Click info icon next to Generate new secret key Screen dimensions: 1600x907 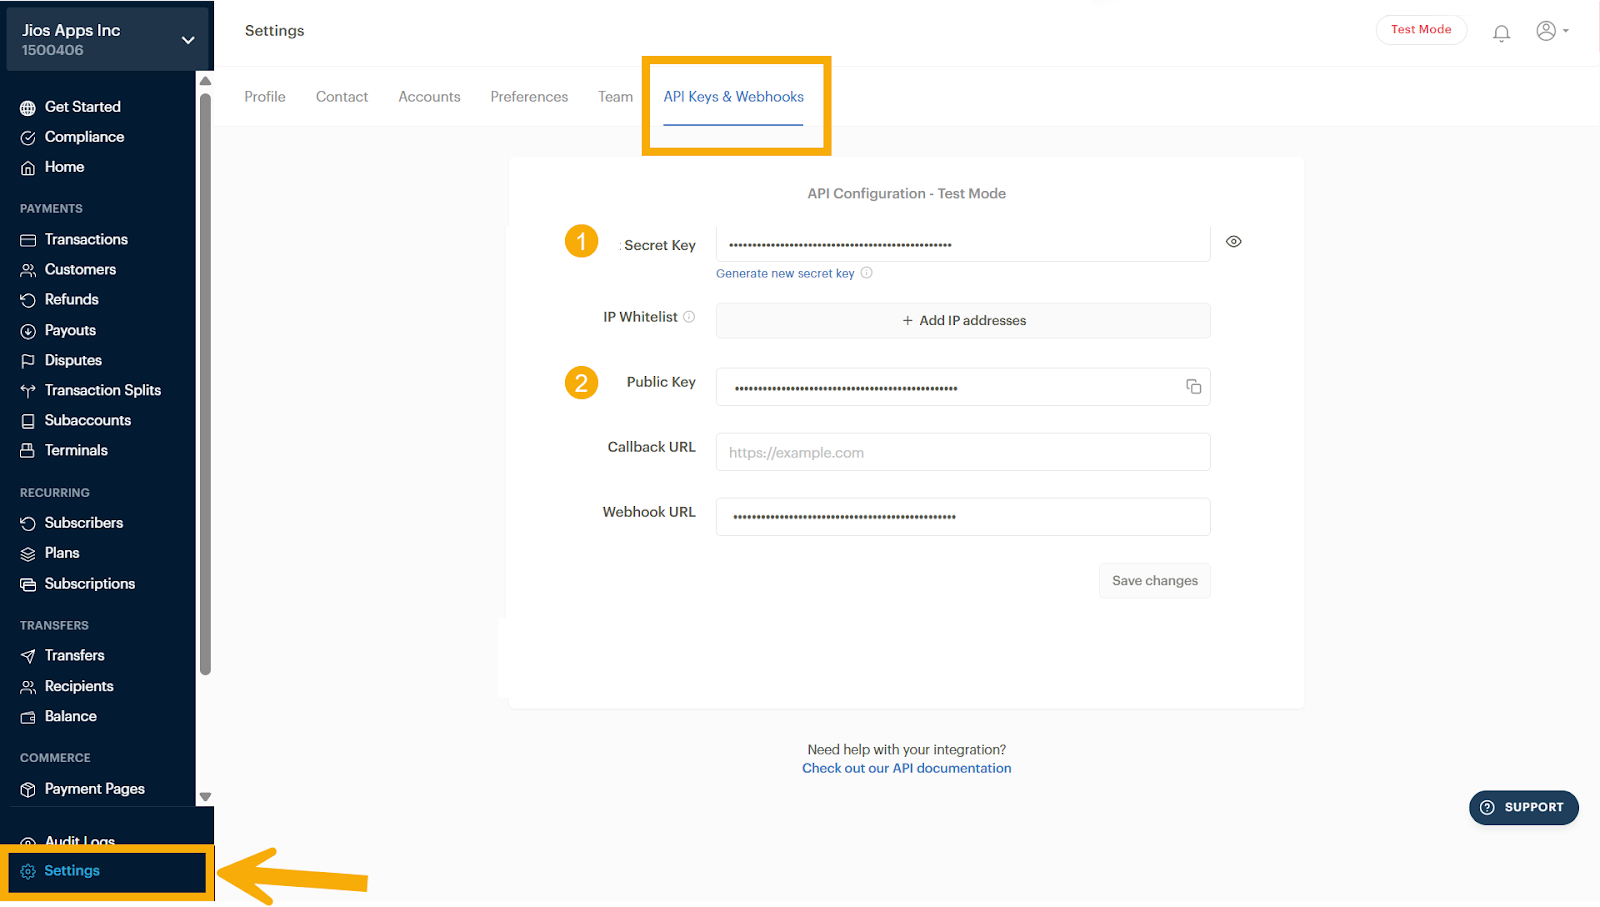pos(867,272)
